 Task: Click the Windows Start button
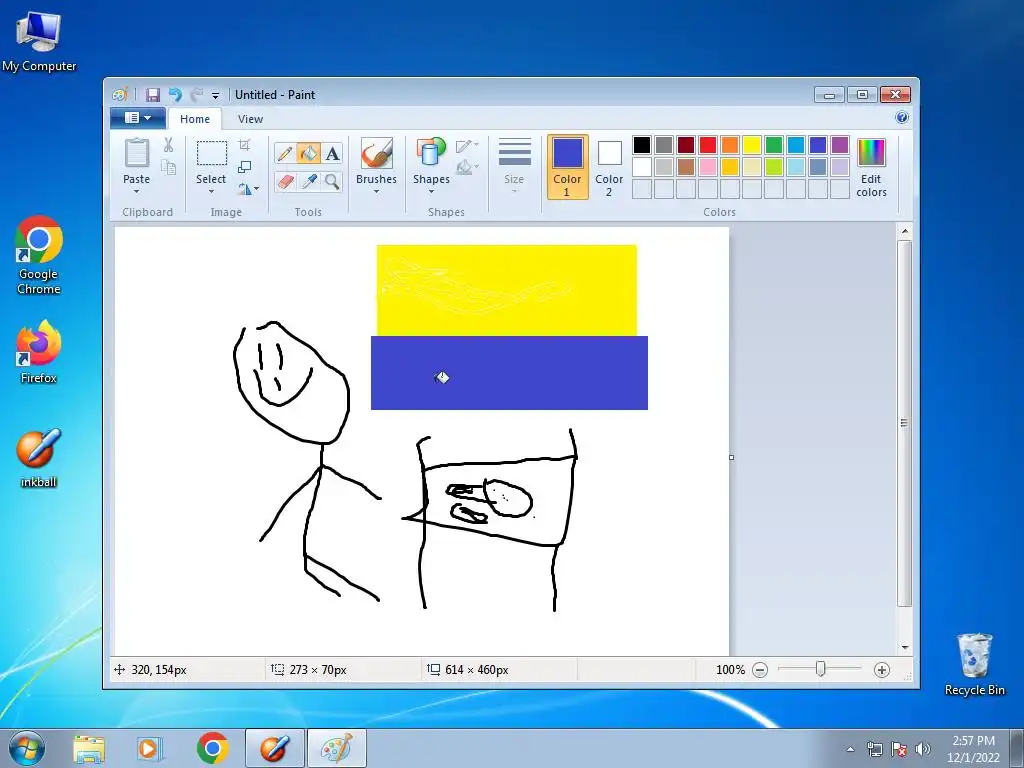pos(27,748)
